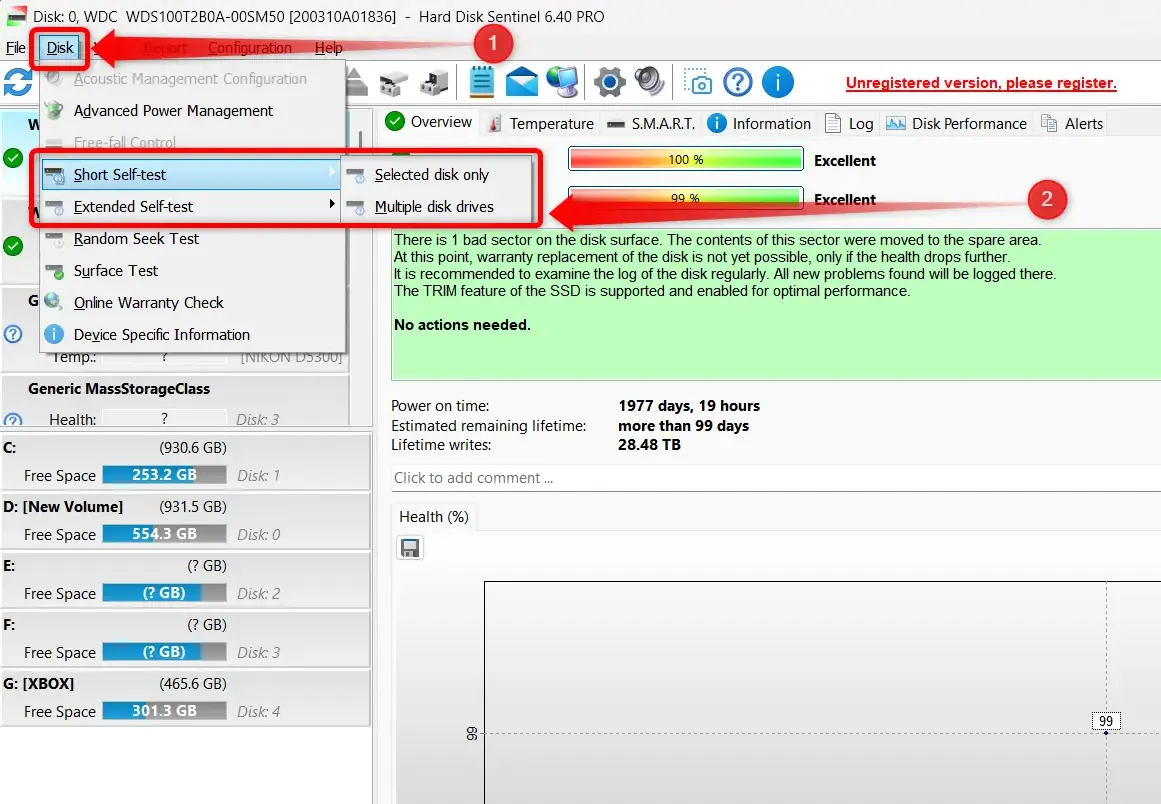Screen dimensions: 1161x804
Task: Click the speaker sound toolbar icon
Action: click(649, 81)
